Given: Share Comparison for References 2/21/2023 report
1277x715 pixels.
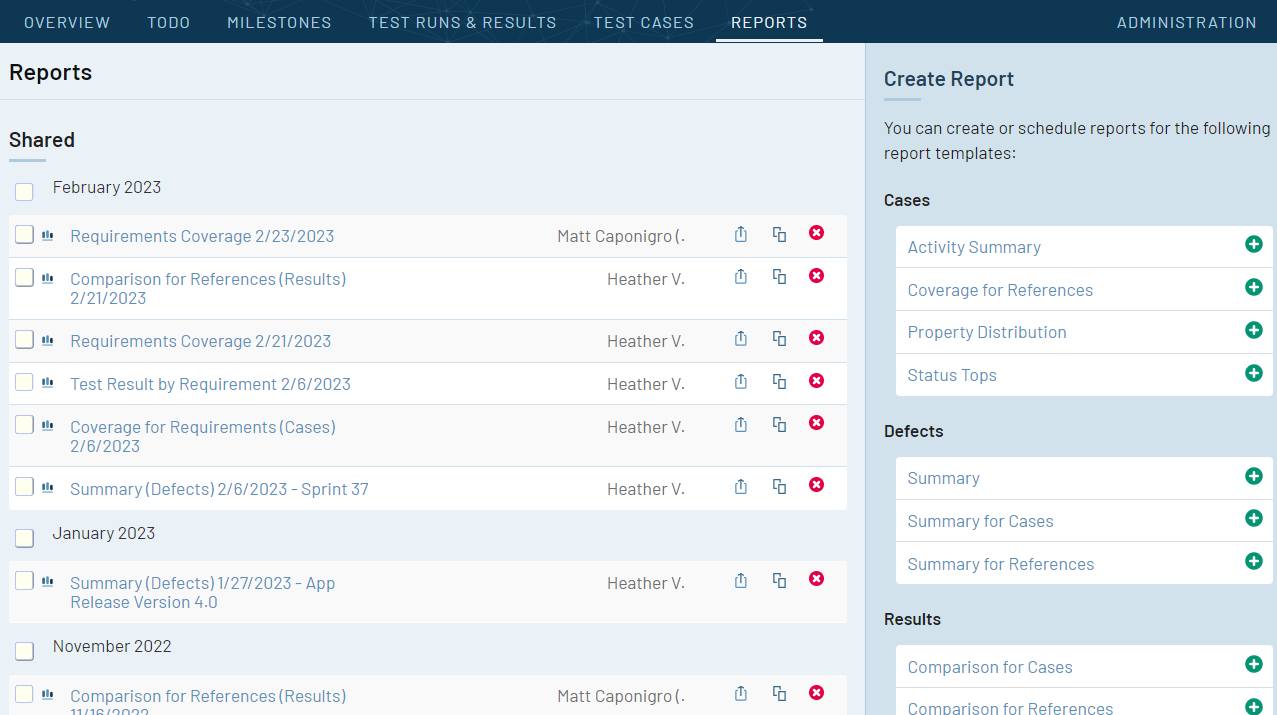Looking at the screenshot, I should point(741,277).
